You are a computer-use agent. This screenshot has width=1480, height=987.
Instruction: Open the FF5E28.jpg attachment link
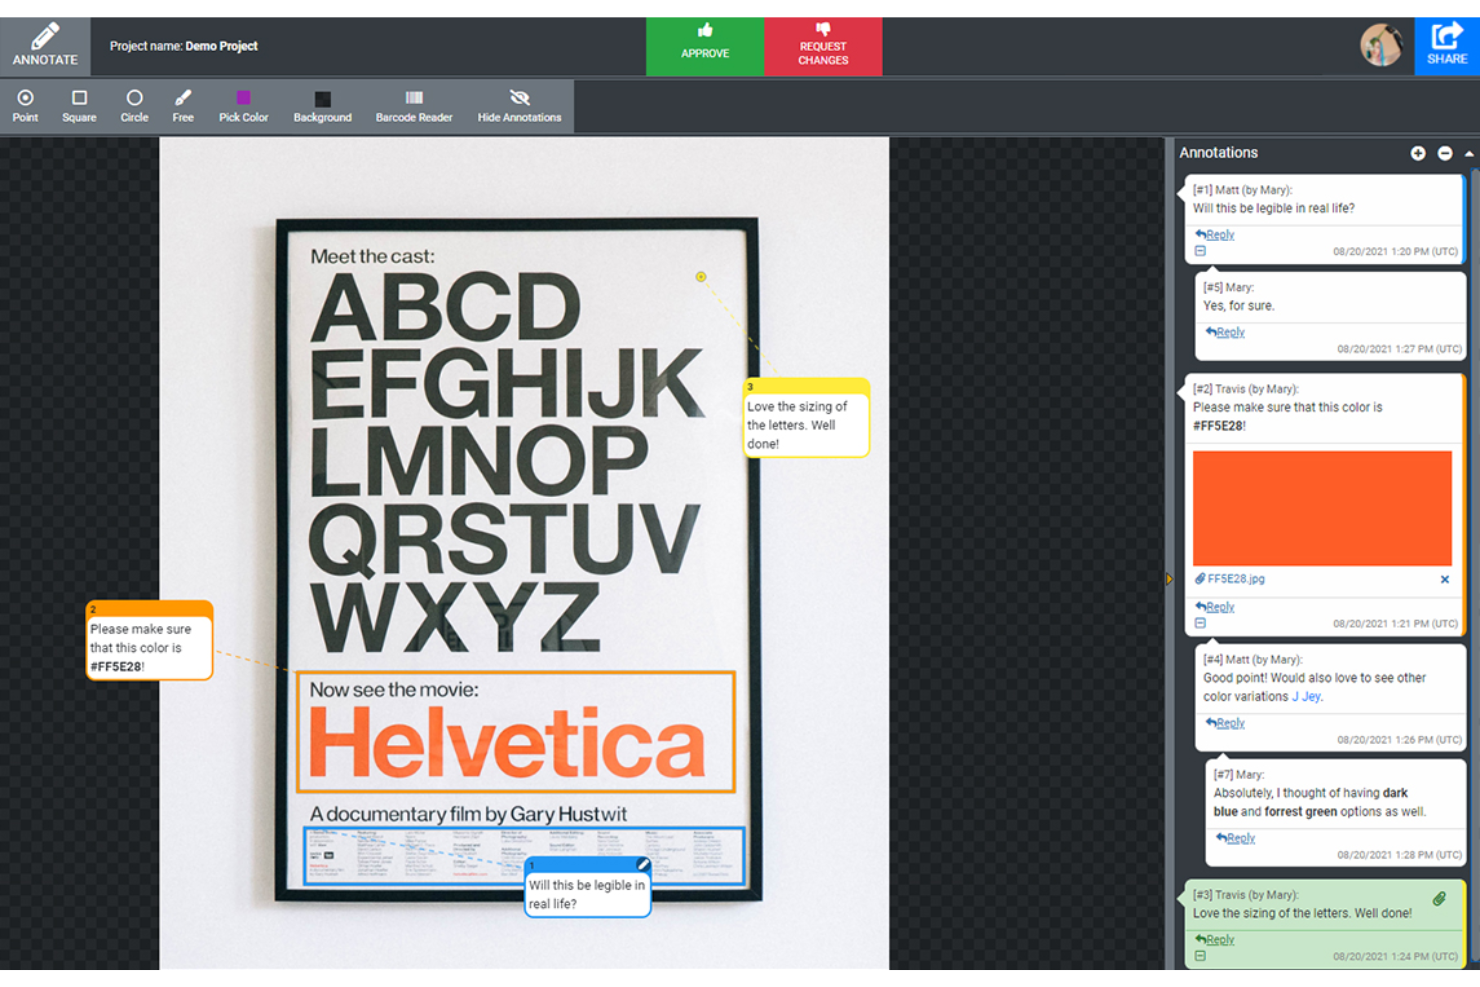1235,579
